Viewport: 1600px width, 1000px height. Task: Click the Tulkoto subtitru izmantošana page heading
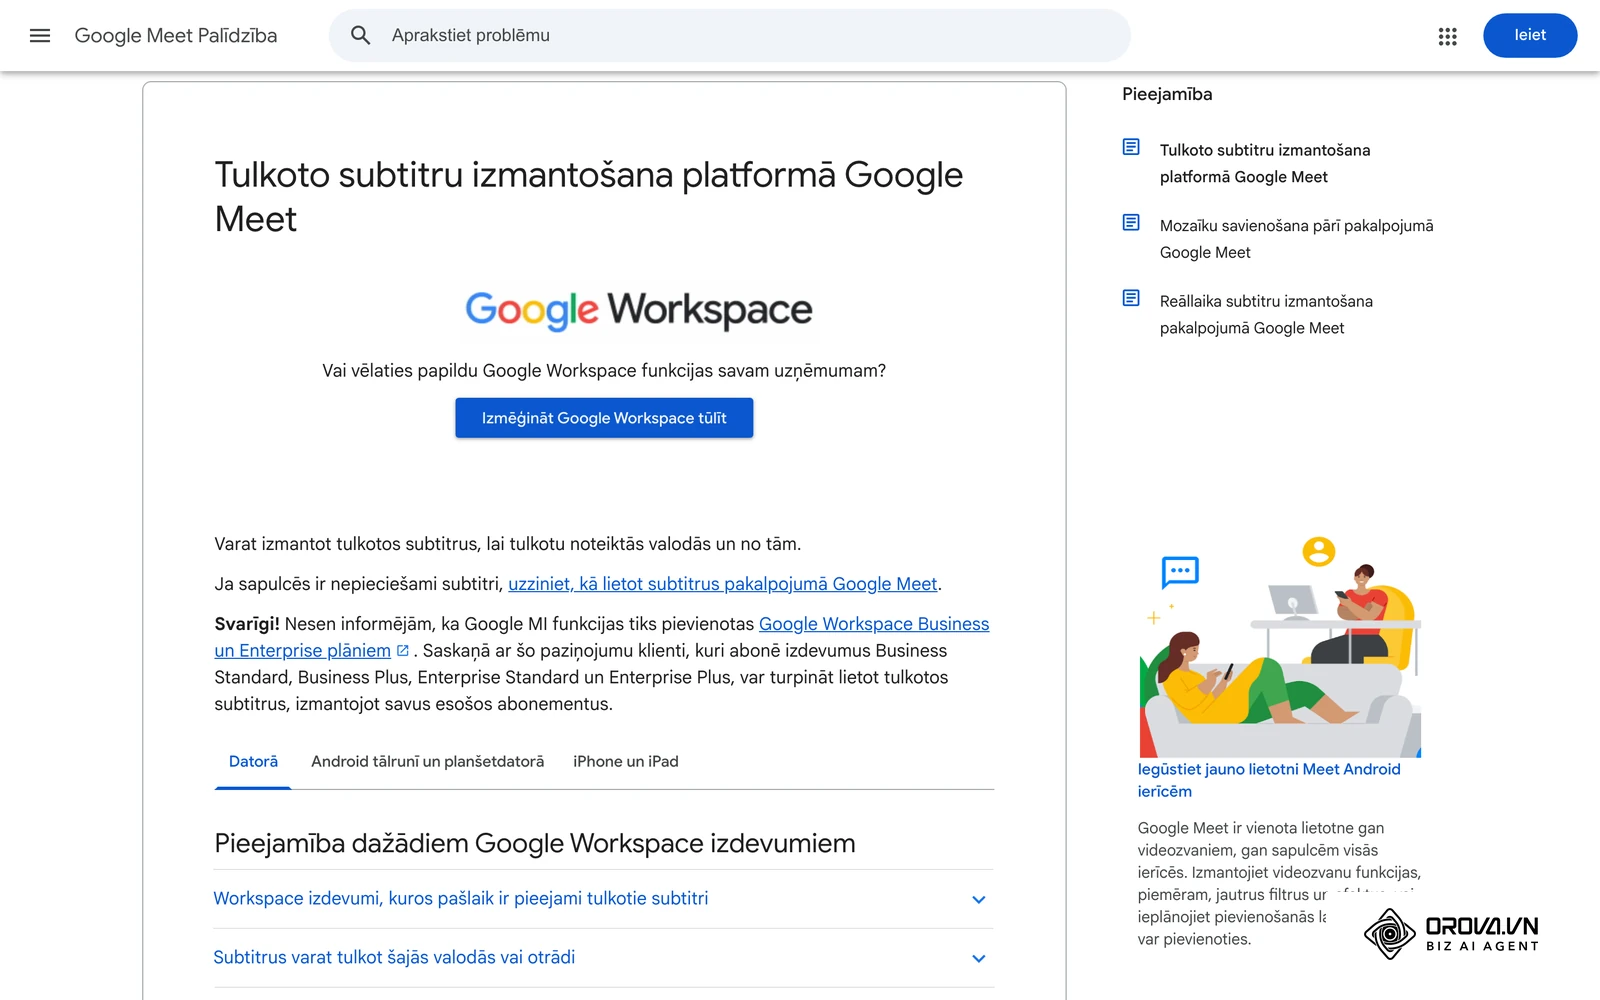click(x=589, y=197)
